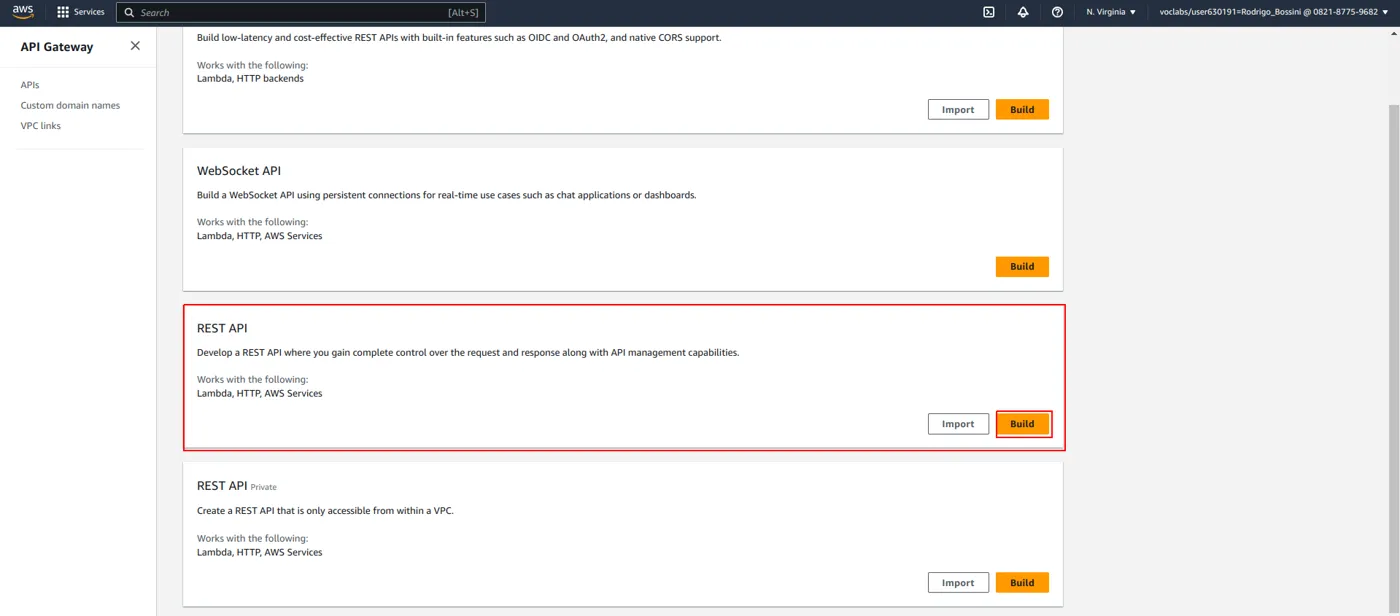Click the WebSocket API description text
Image resolution: width=1400 pixels, height=616 pixels.
tap(446, 195)
